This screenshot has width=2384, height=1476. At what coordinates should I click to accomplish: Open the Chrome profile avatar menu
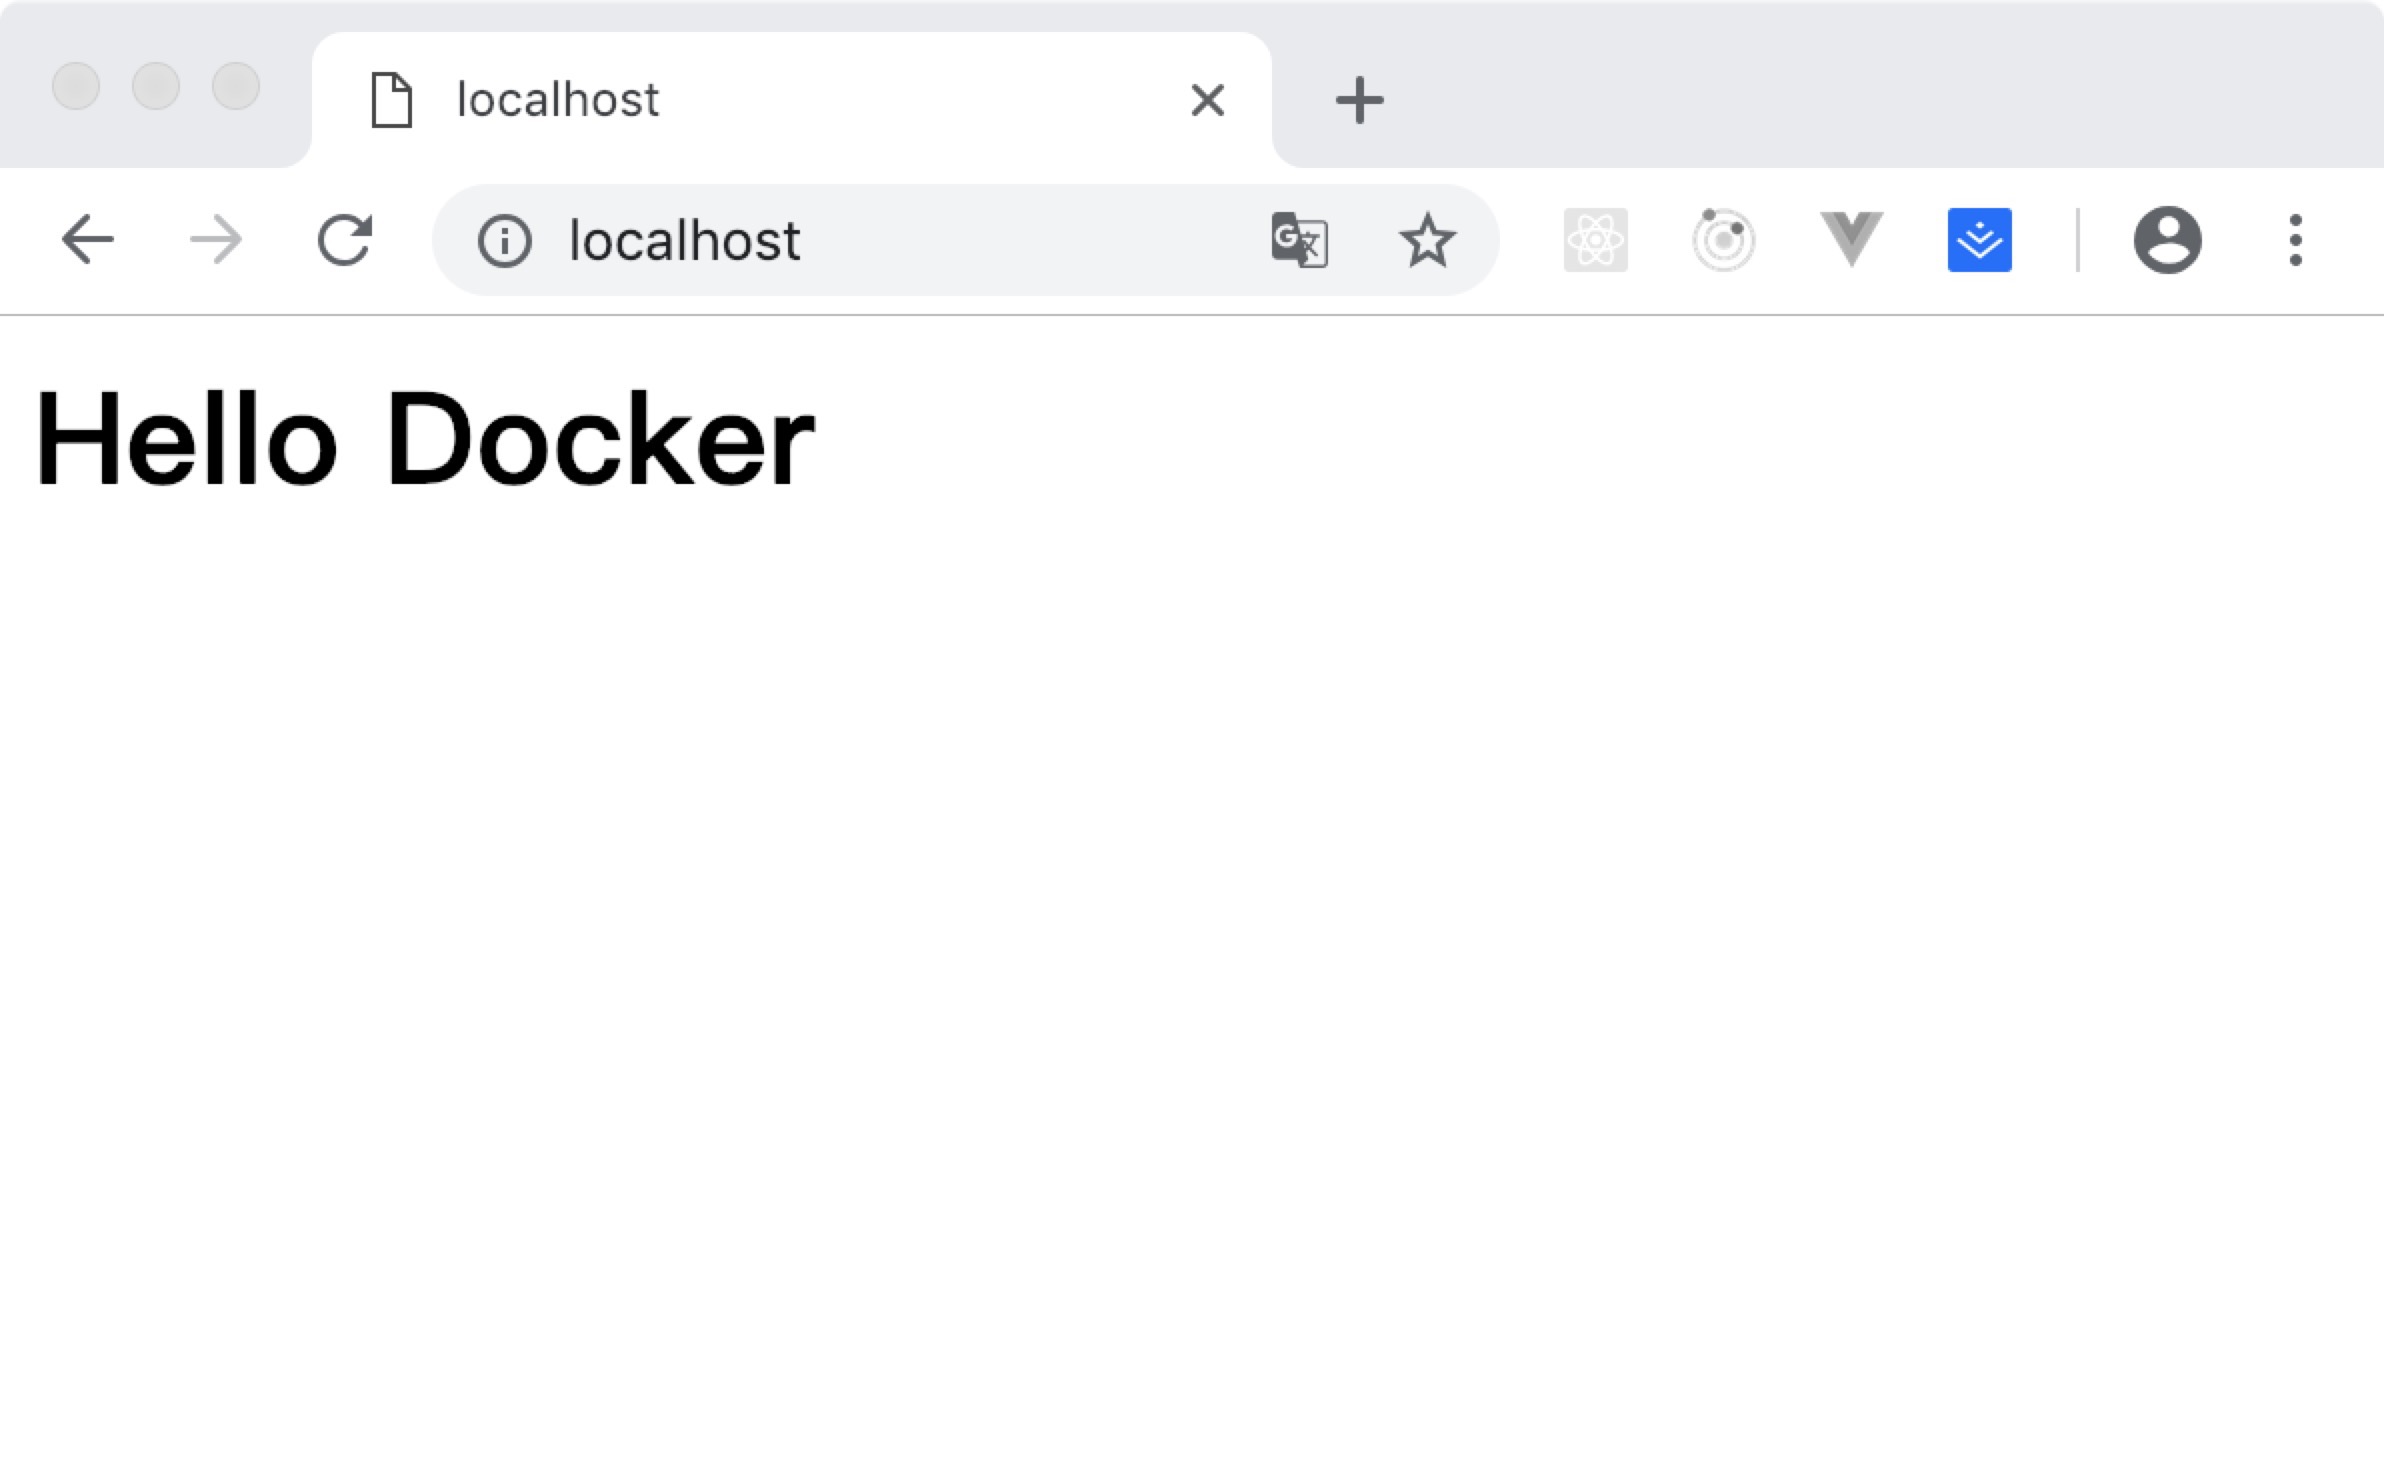(x=2167, y=240)
